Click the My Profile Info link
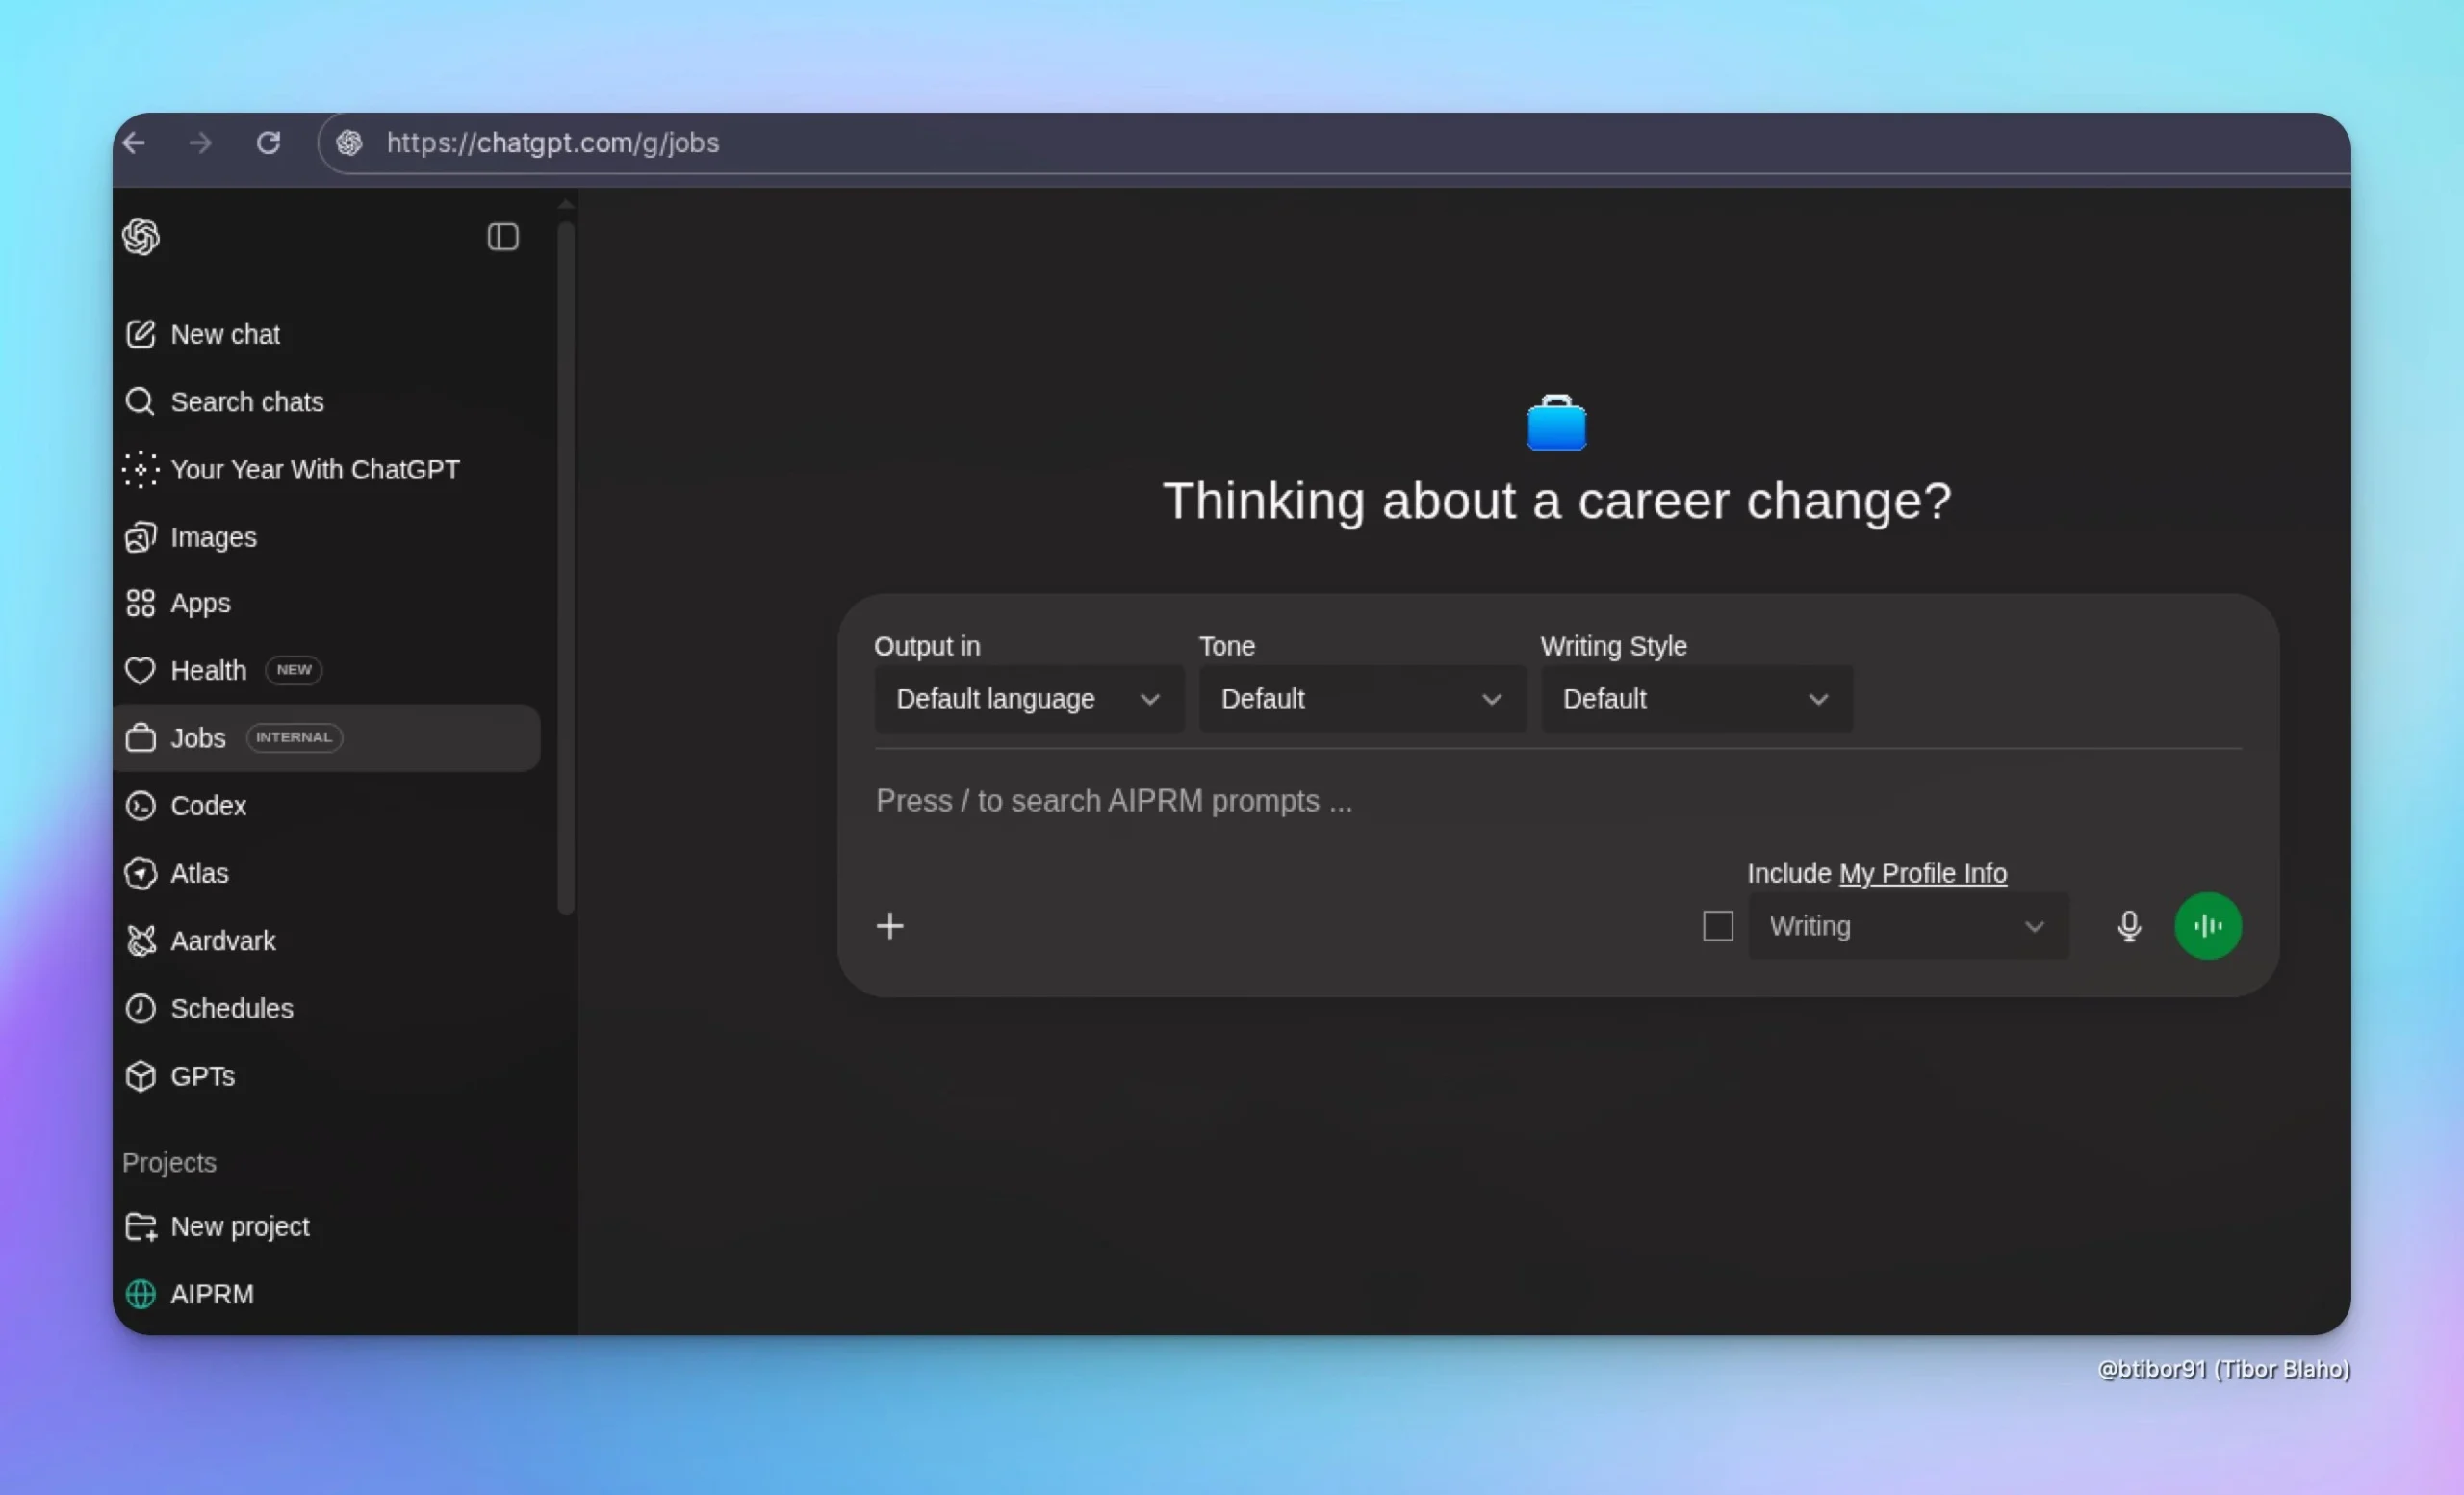Viewport: 2464px width, 1495px height. pos(1922,874)
